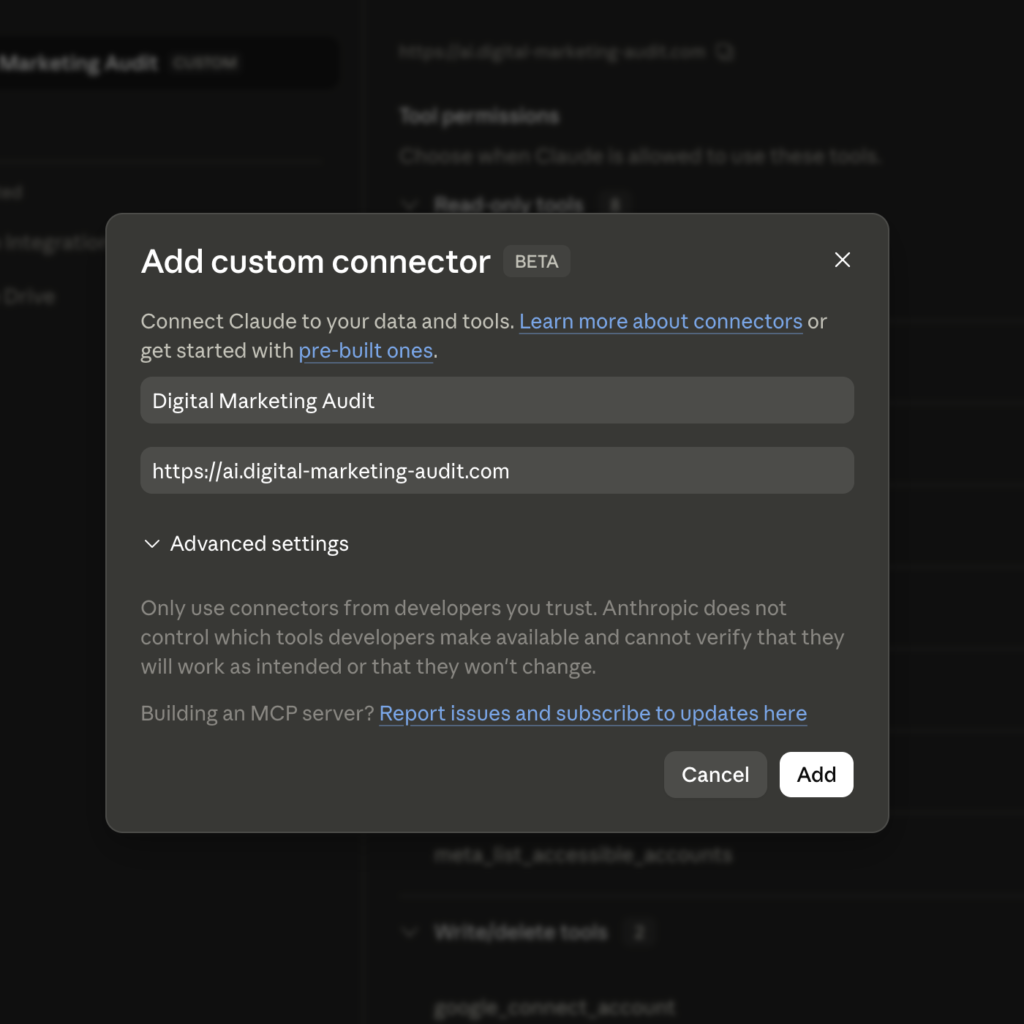This screenshot has width=1024, height=1024.
Task: Collapse the Read-only tools chevron
Action: 410,205
